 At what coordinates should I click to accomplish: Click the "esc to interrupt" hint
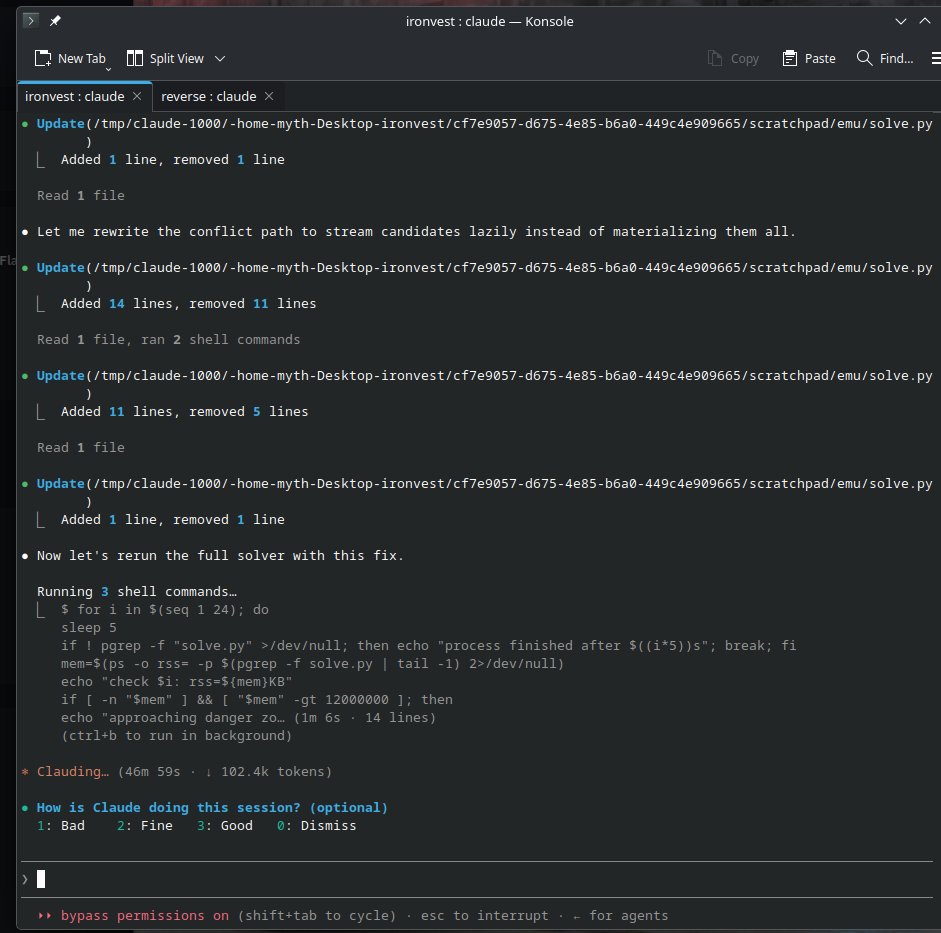(484, 916)
